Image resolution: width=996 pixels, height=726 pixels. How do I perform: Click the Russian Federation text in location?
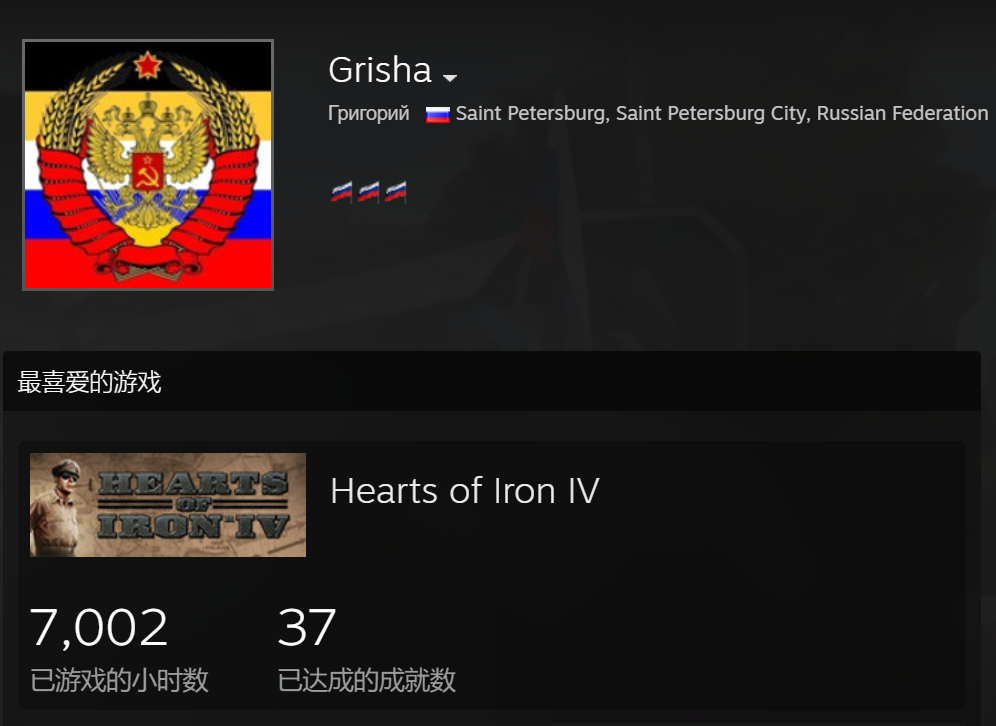(902, 113)
